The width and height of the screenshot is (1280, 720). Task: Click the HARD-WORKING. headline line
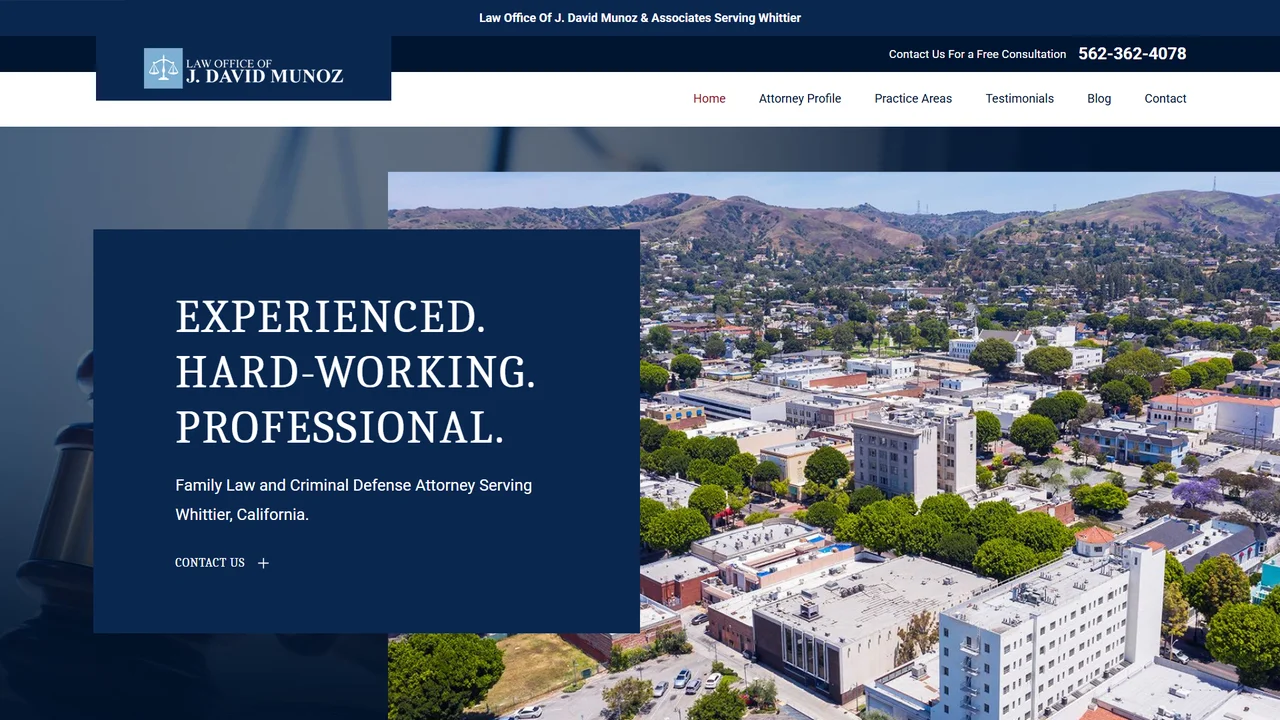click(x=356, y=372)
